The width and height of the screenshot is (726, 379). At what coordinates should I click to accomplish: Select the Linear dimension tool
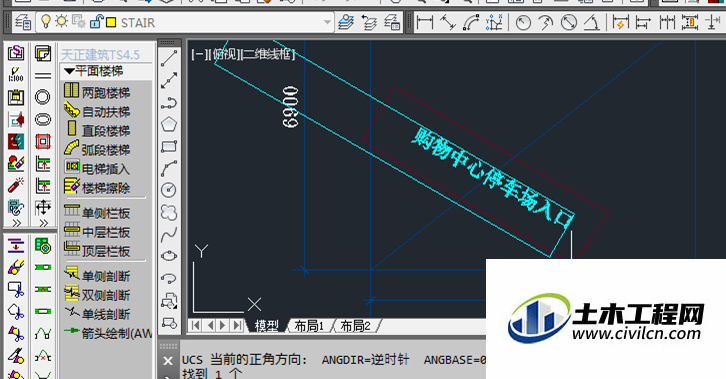(x=425, y=22)
